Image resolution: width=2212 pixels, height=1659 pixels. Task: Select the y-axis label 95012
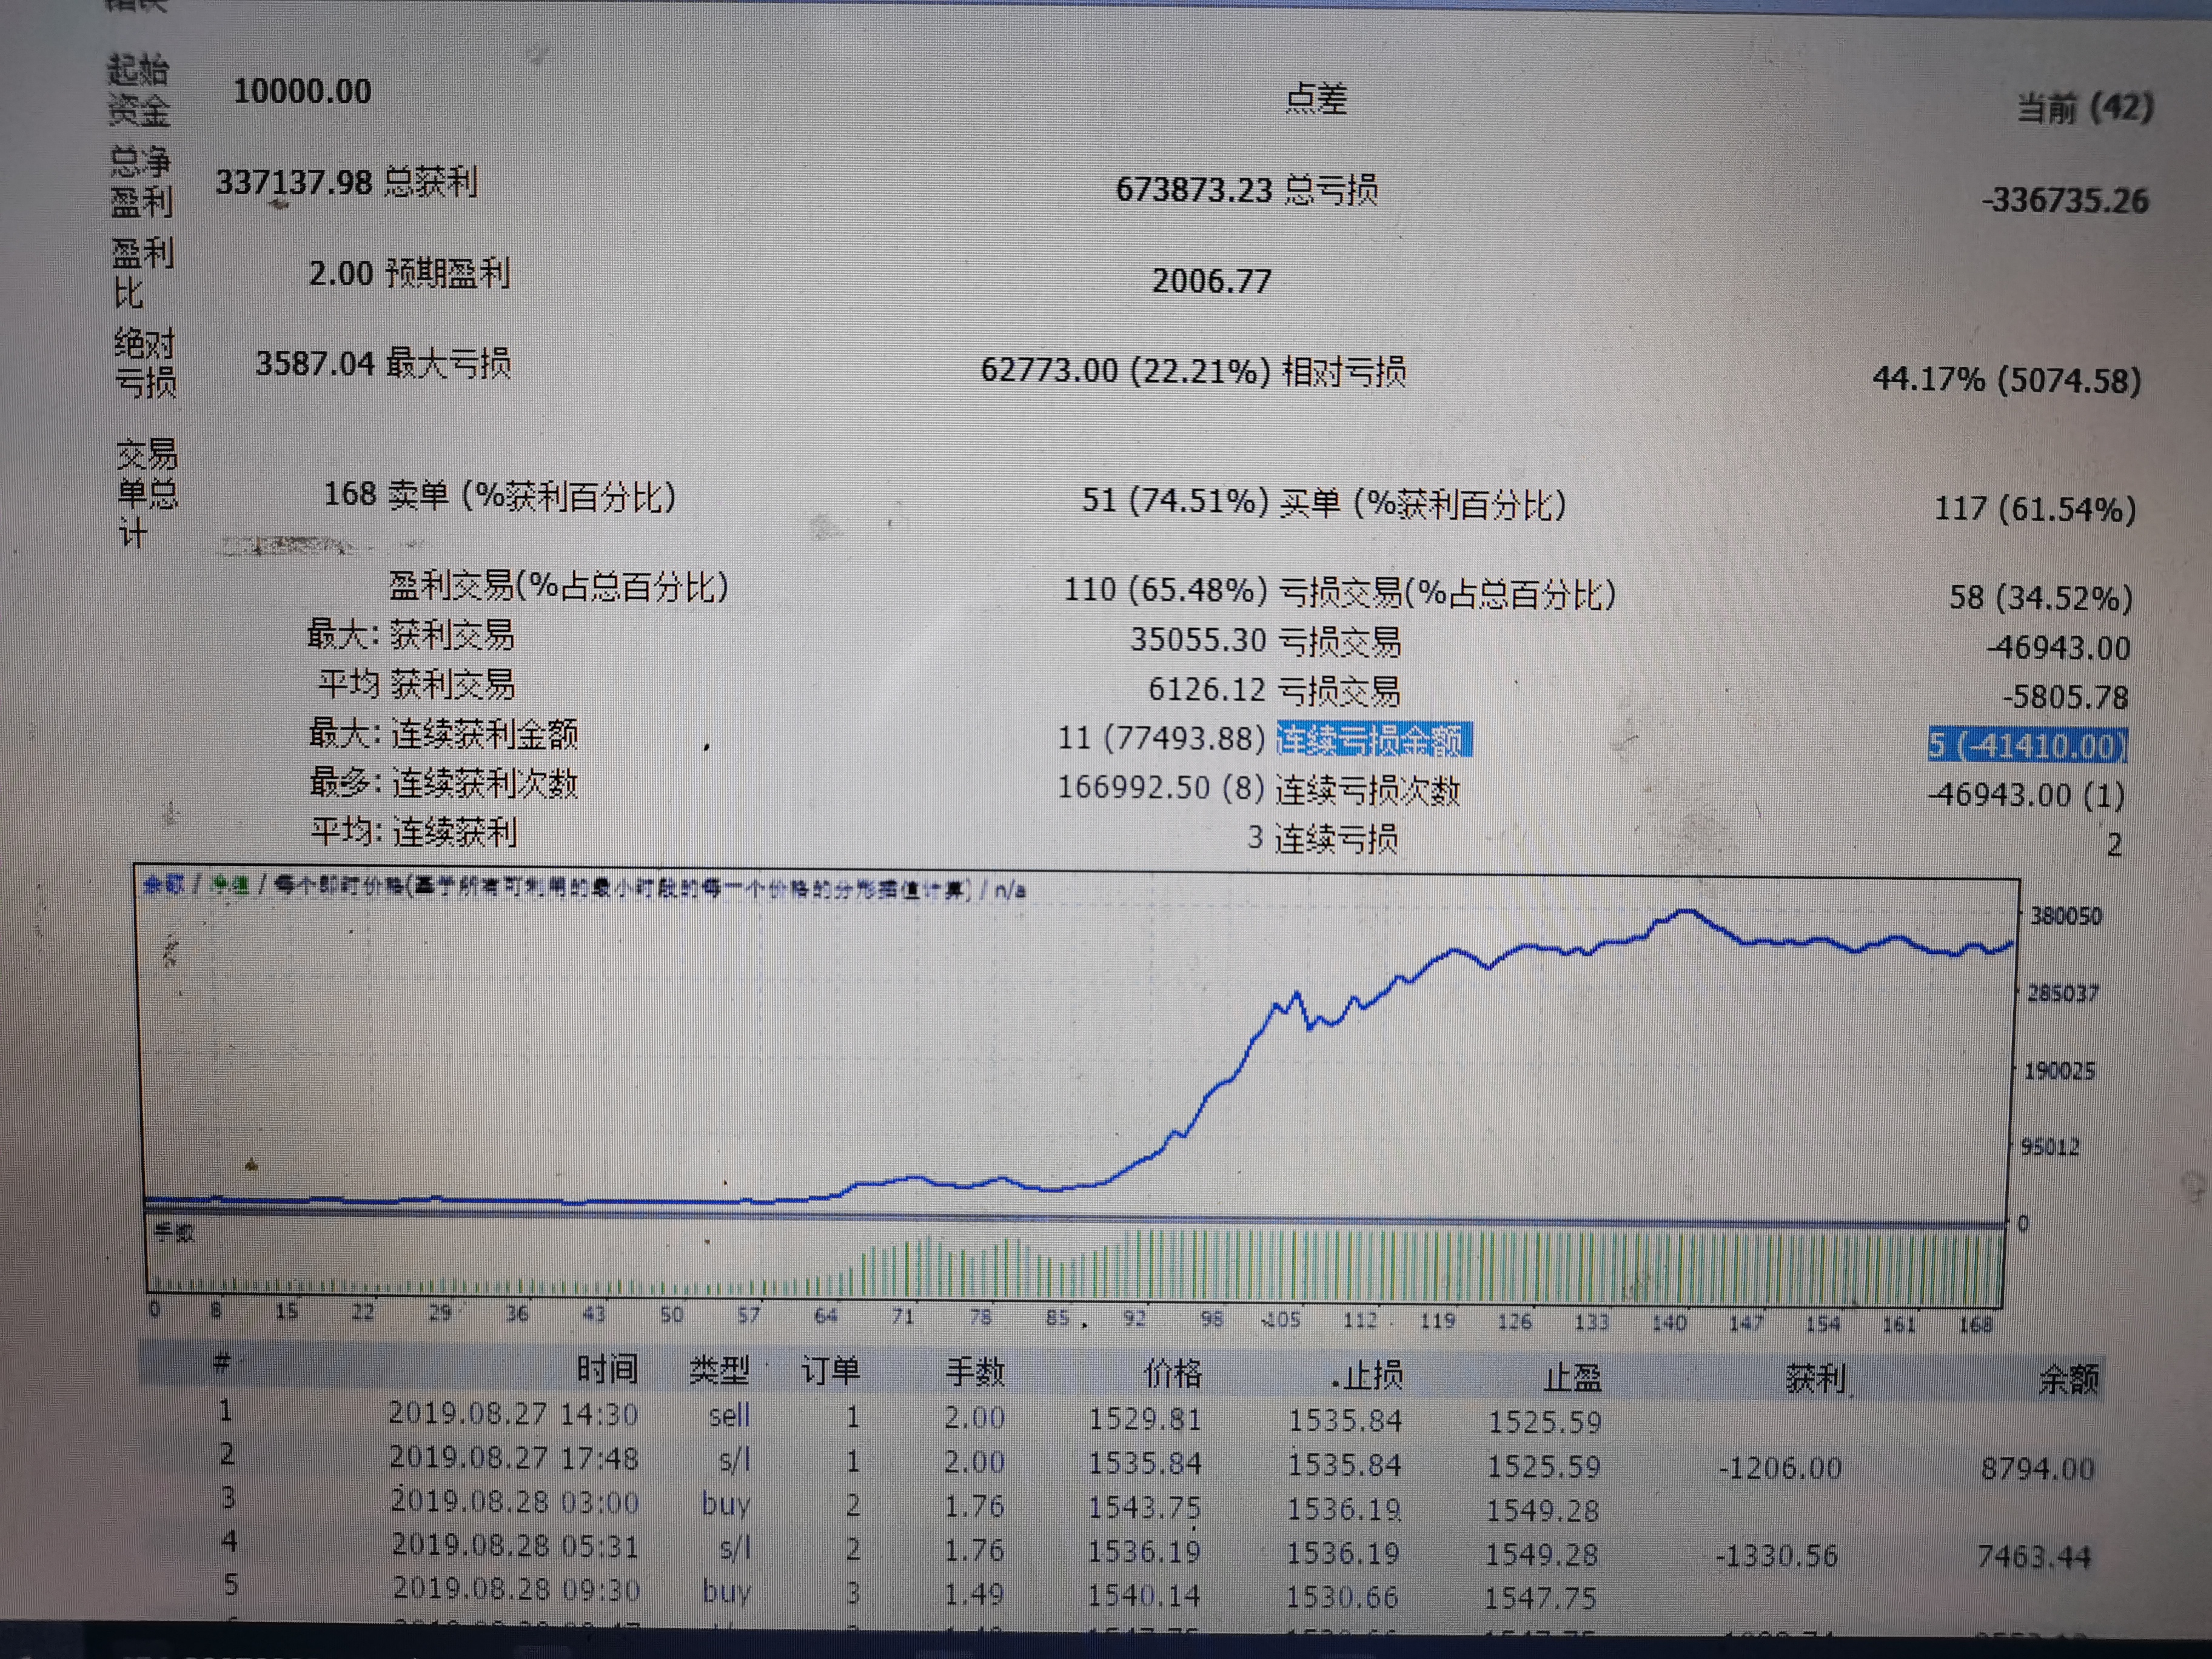pyautogui.click(x=2050, y=1147)
